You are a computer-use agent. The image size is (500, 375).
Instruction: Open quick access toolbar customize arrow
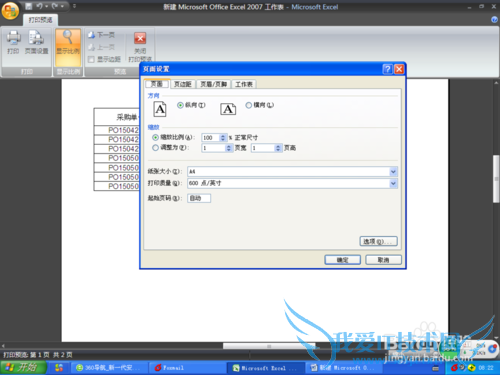pyautogui.click(x=74, y=6)
